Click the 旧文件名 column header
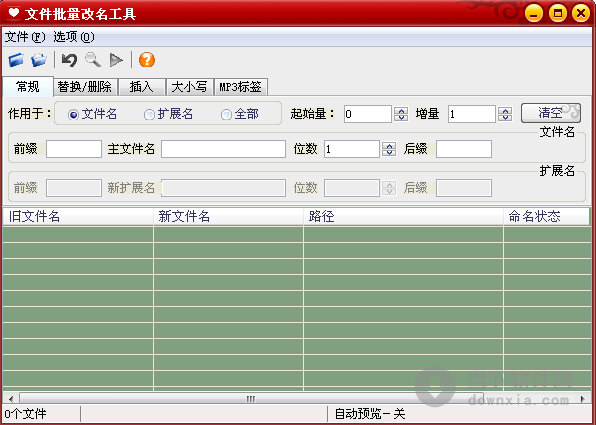Screen dimensions: 596x425 pos(78,217)
